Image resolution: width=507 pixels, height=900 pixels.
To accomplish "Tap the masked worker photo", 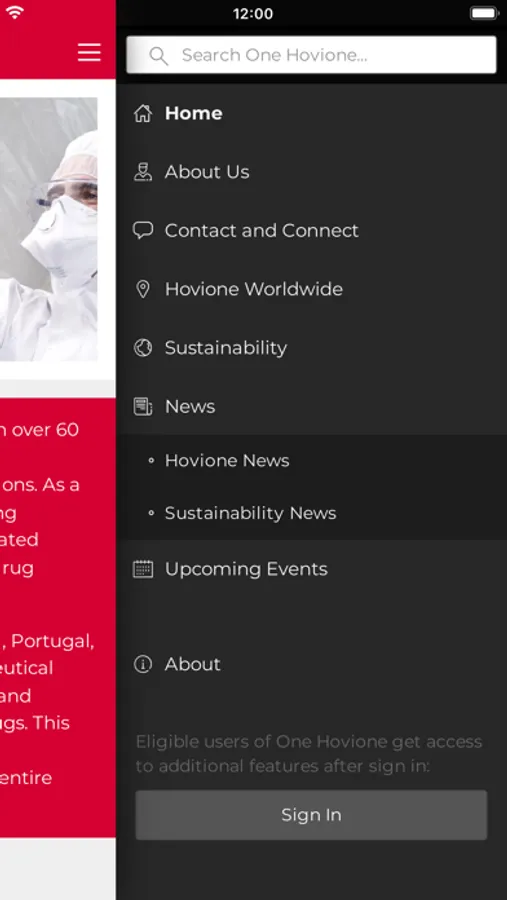I will tap(49, 229).
